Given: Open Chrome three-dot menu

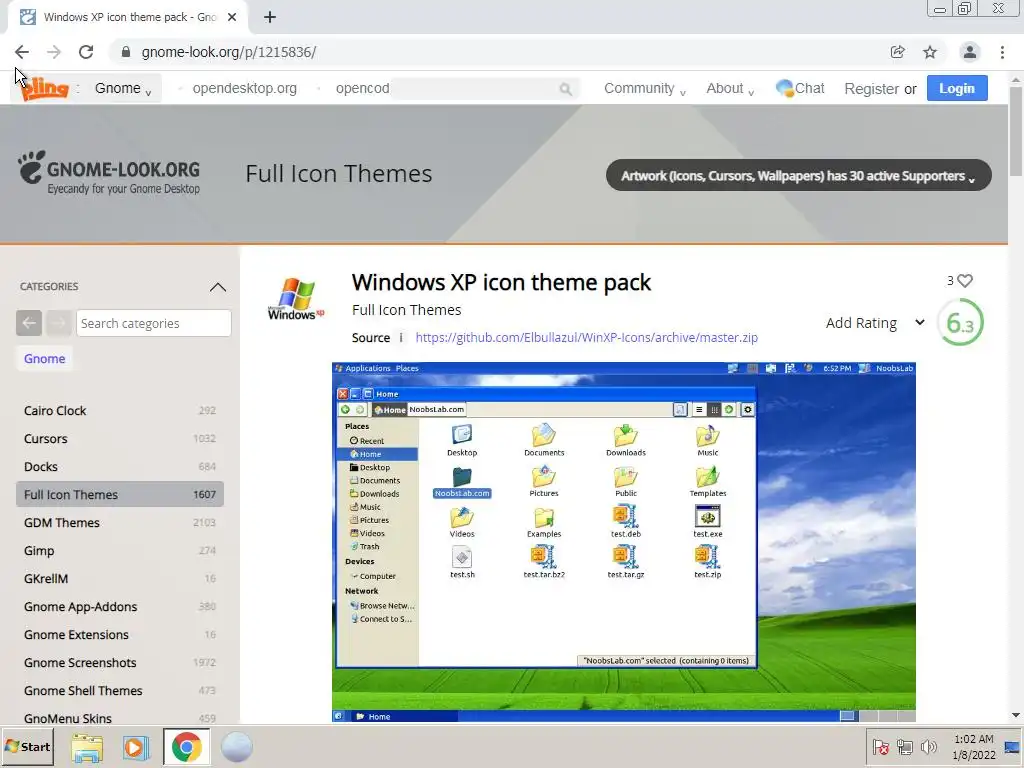Looking at the screenshot, I should click(x=1002, y=52).
